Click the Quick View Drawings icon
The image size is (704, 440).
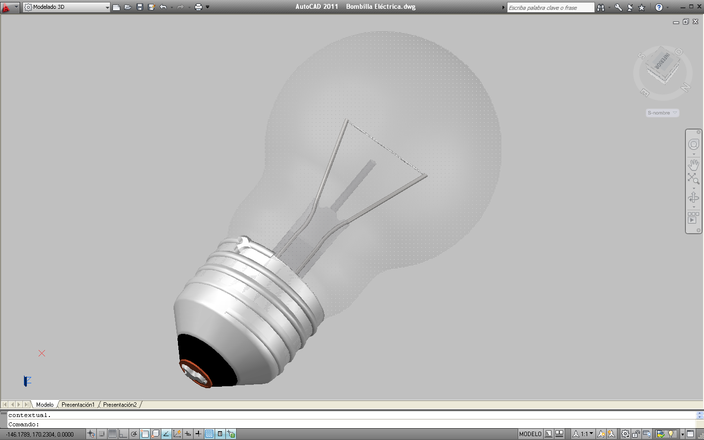coord(559,434)
